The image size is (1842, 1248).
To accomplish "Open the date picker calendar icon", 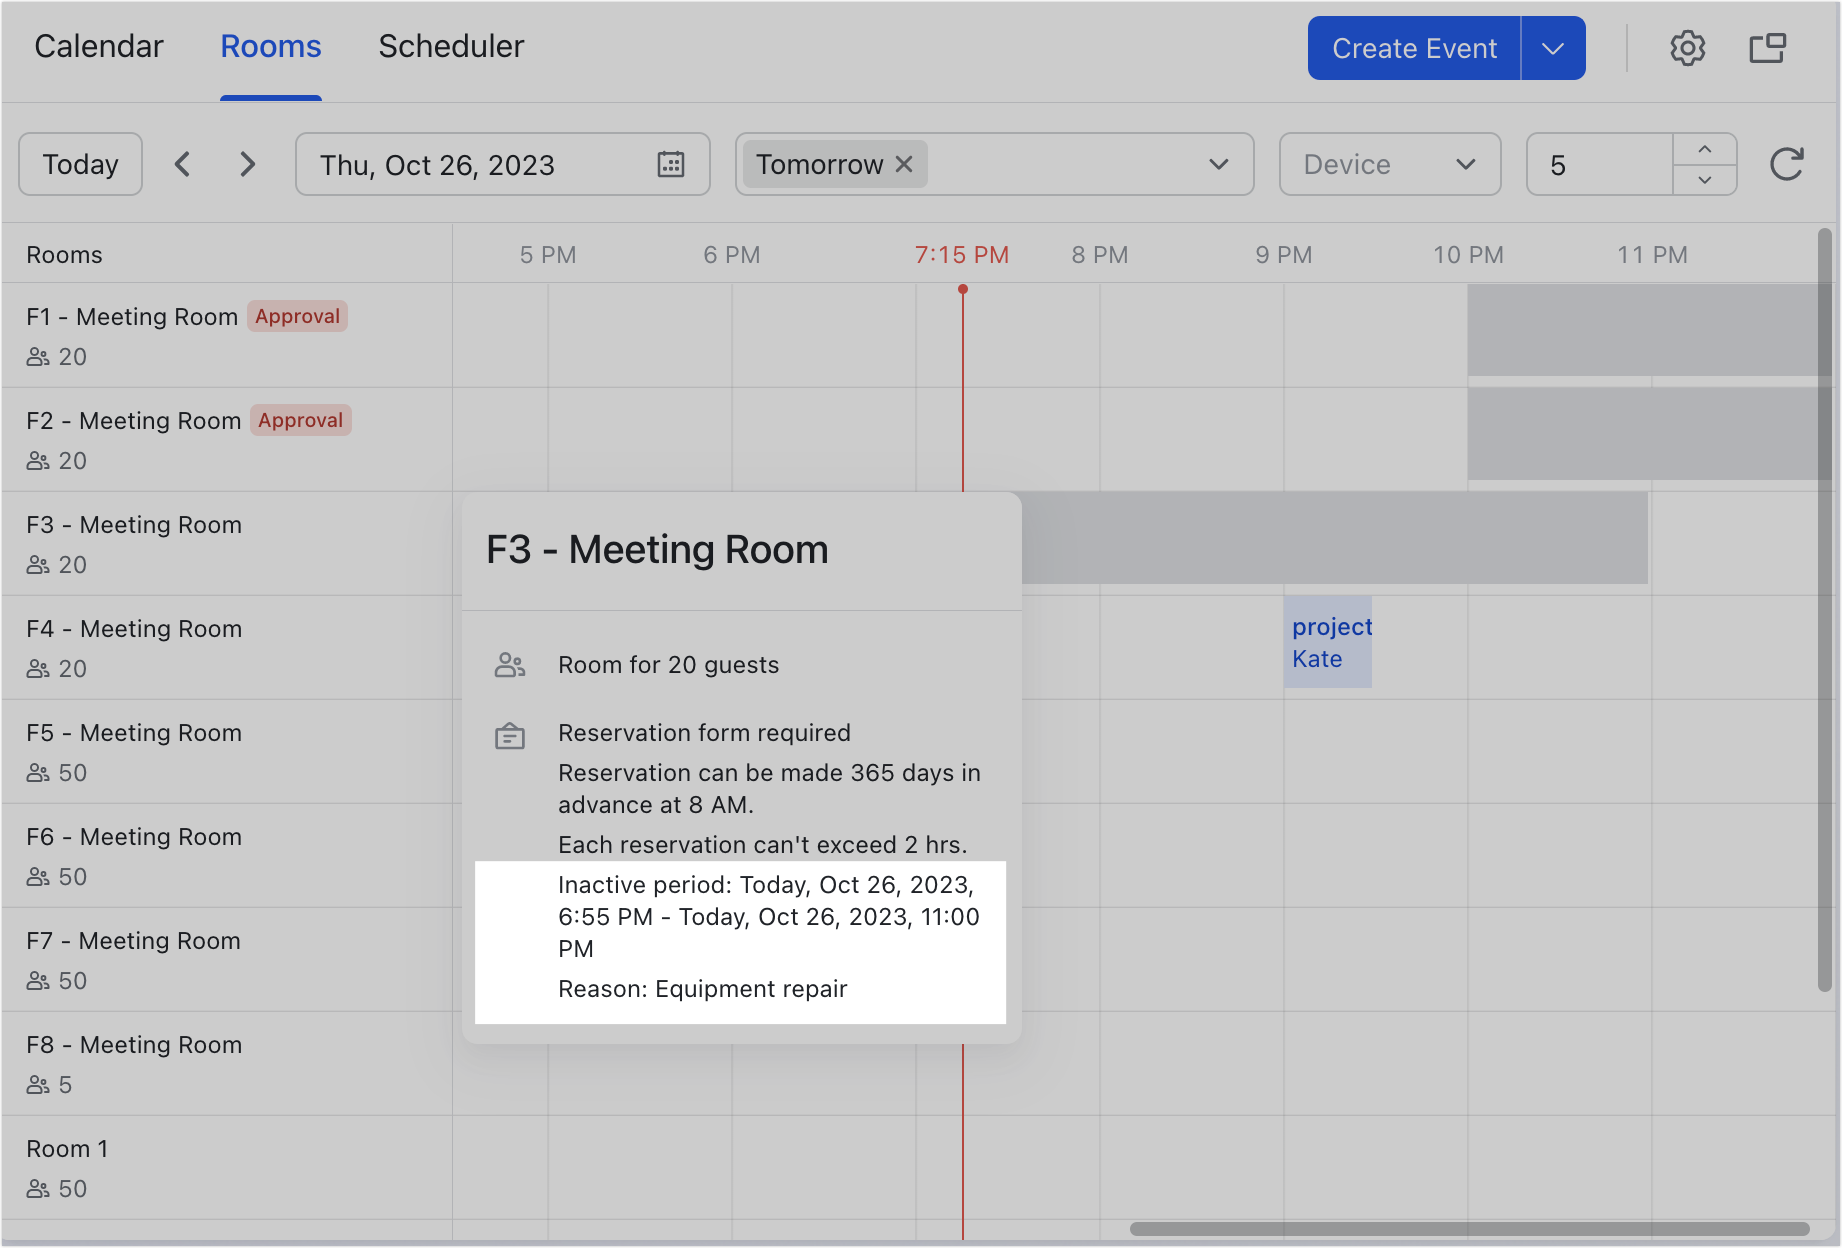I will (x=670, y=164).
